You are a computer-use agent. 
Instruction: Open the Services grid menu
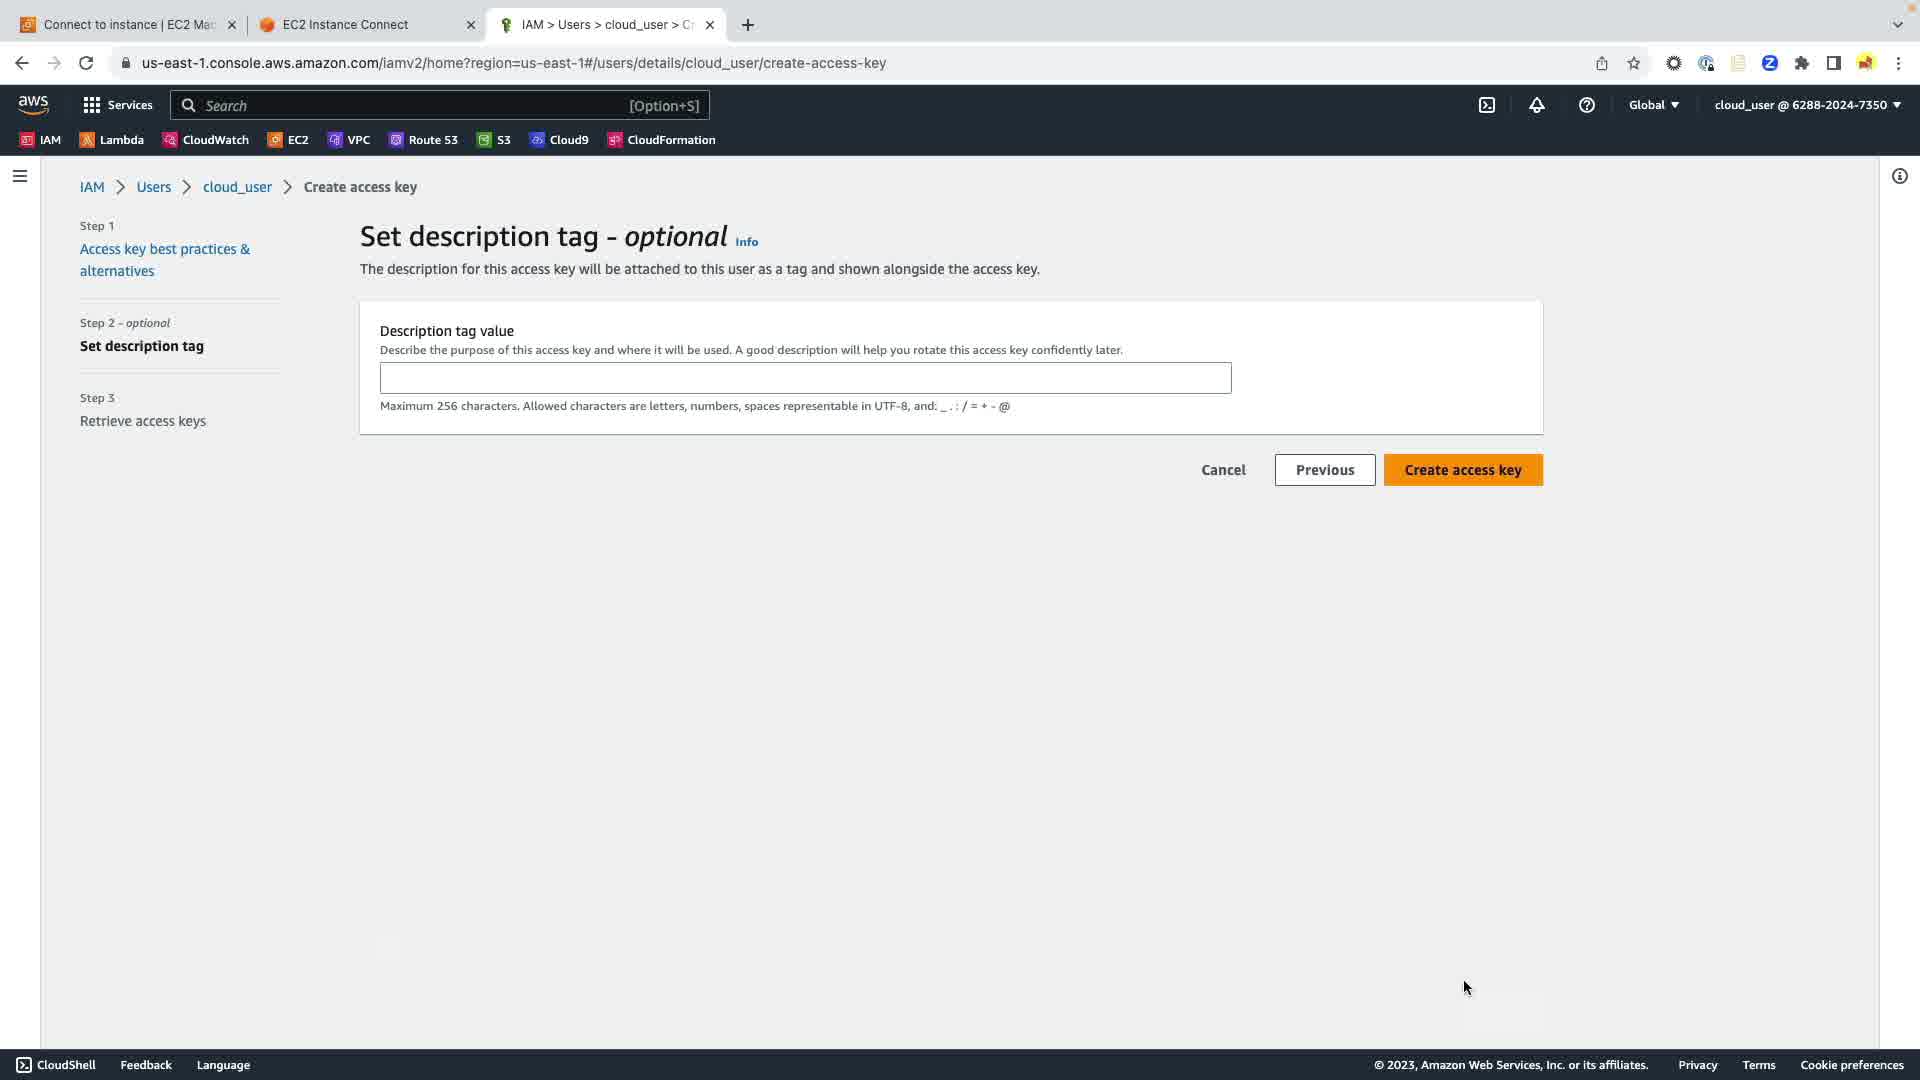tap(118, 105)
